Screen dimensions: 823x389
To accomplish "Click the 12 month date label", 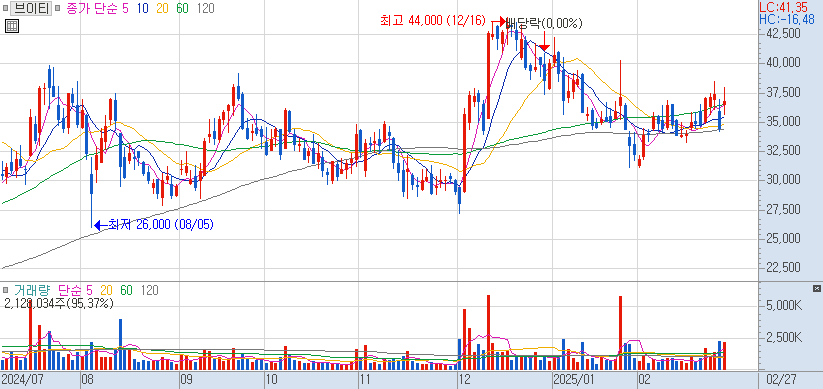I will [464, 380].
